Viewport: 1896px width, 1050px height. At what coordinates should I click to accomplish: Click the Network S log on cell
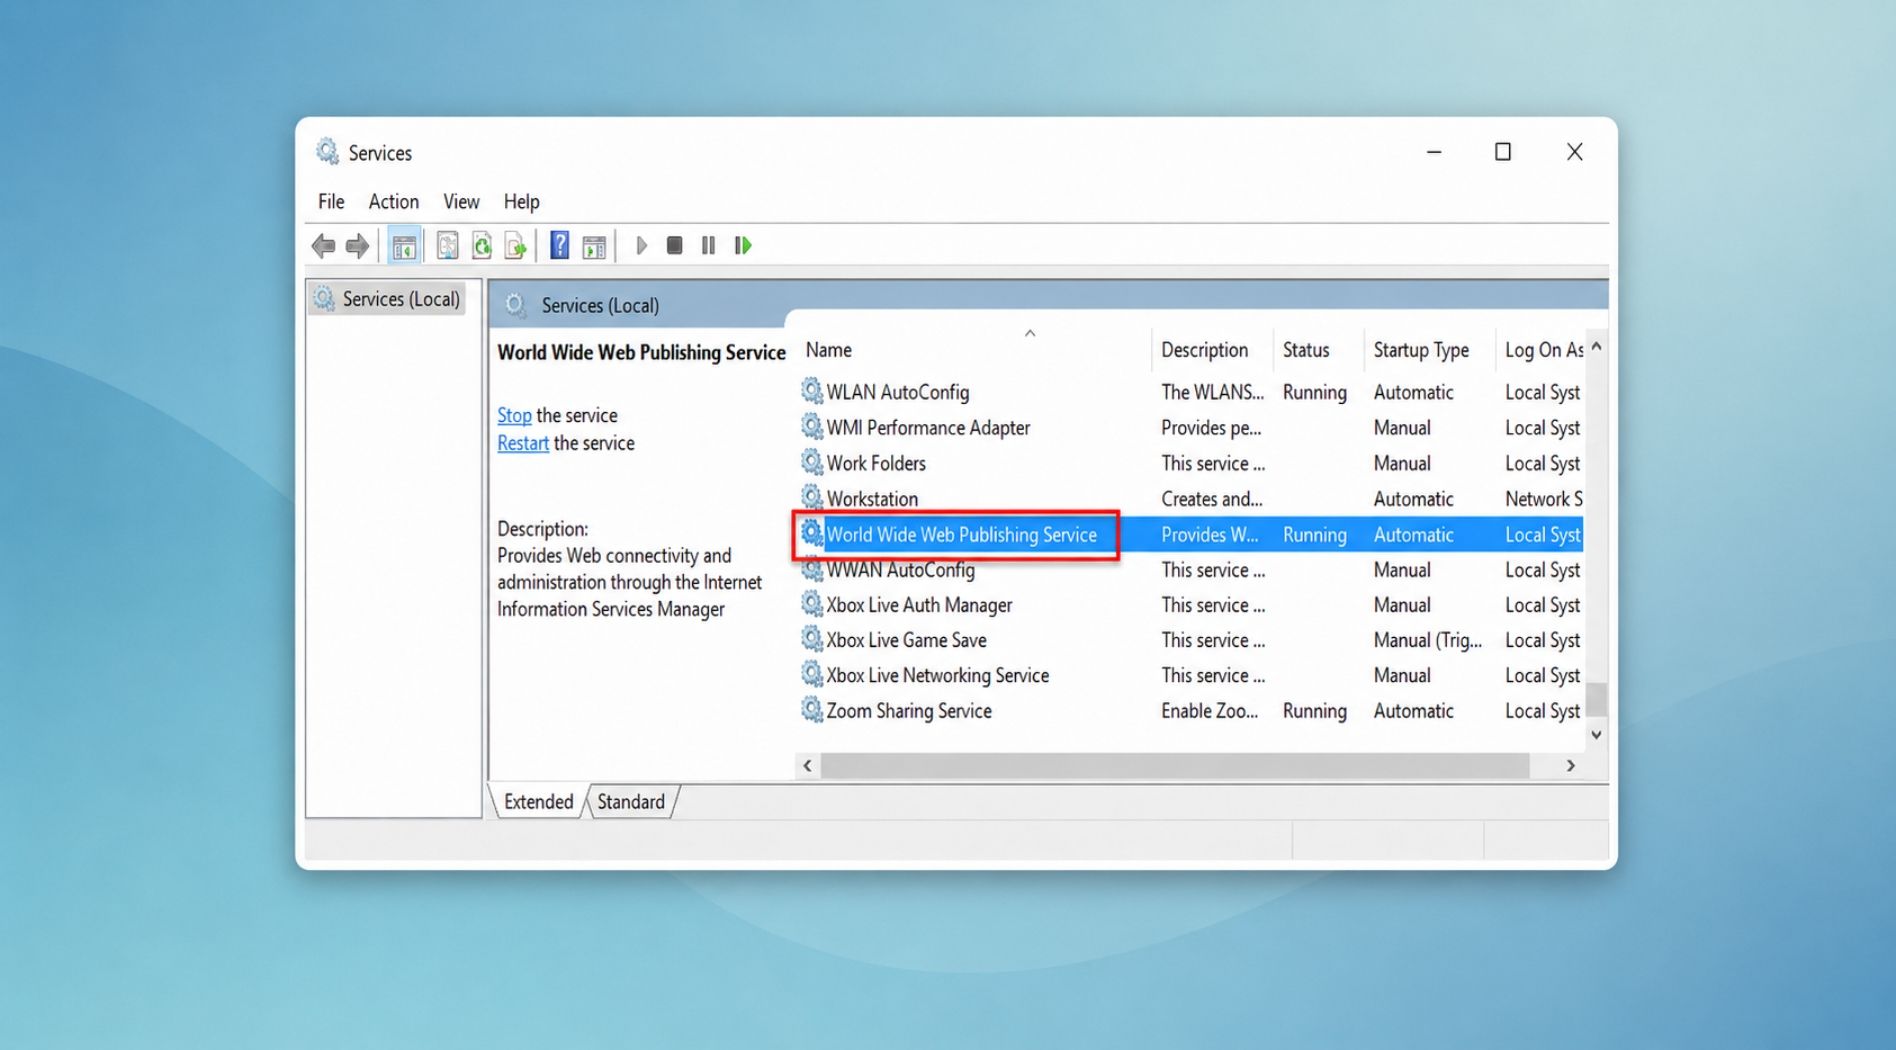coord(1543,498)
